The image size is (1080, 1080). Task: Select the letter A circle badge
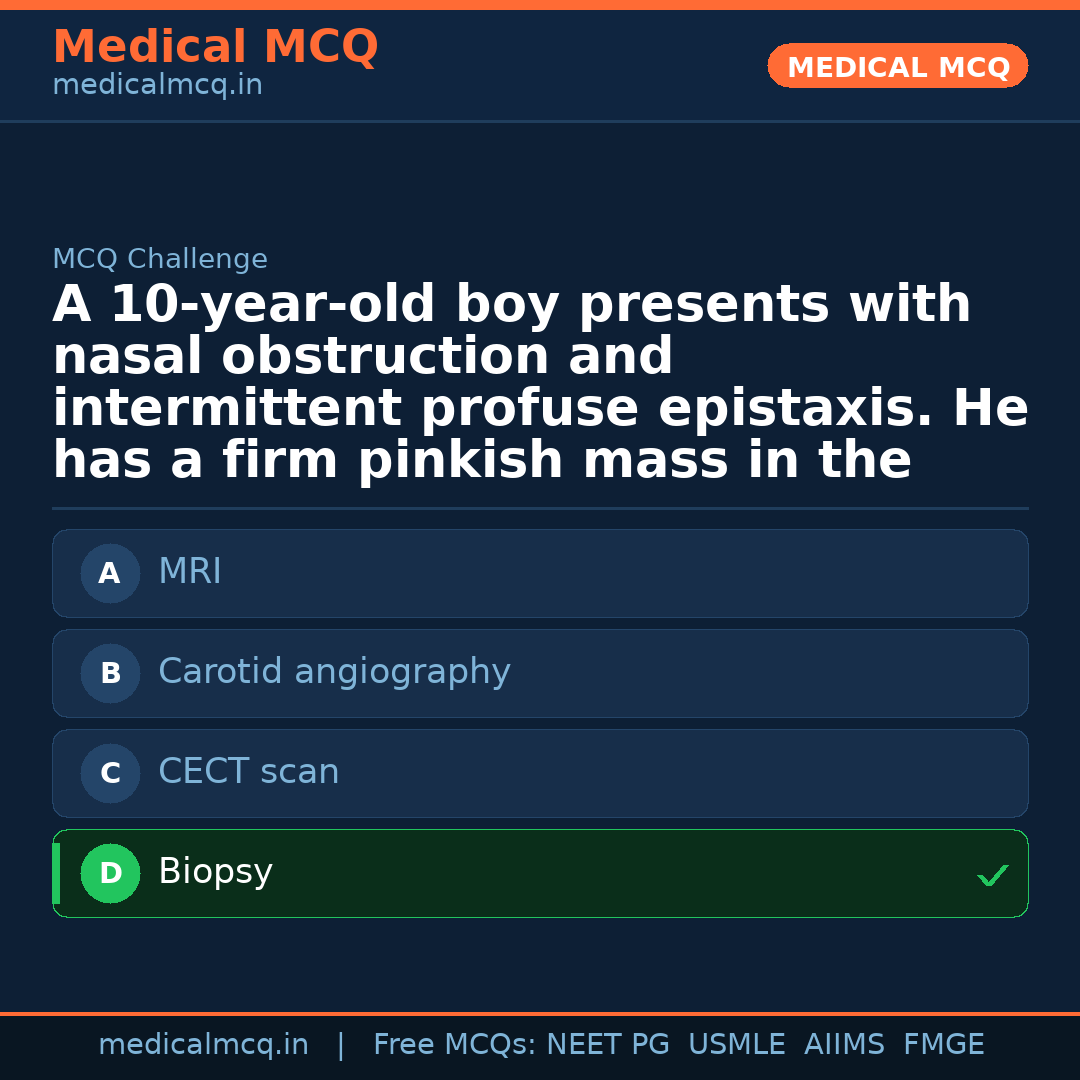pos(110,573)
